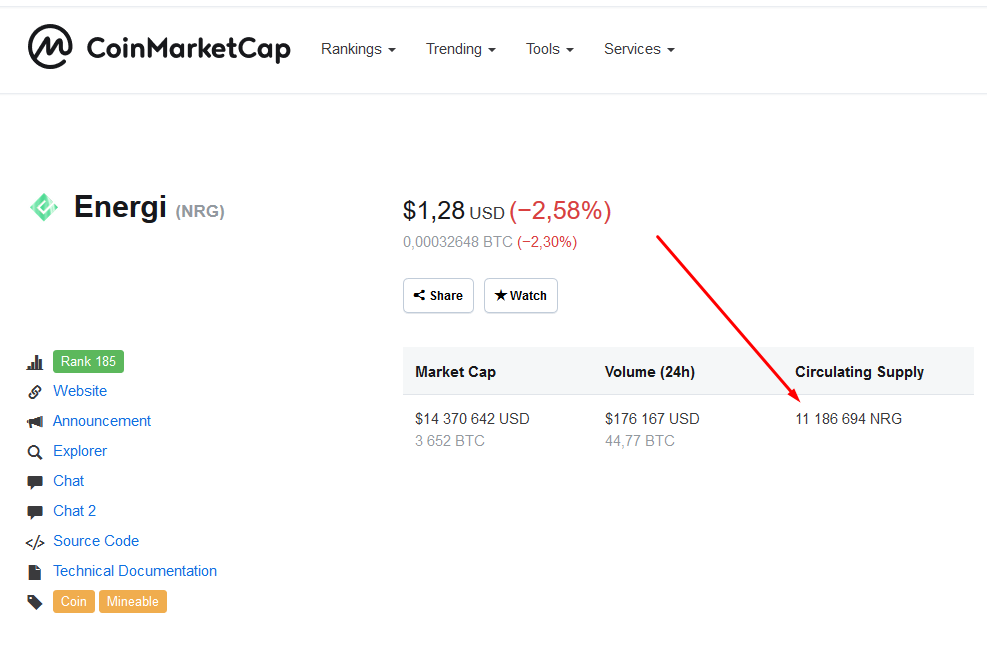Viewport: 987px width, 649px height.
Task: Click the Share button
Action: tap(438, 295)
